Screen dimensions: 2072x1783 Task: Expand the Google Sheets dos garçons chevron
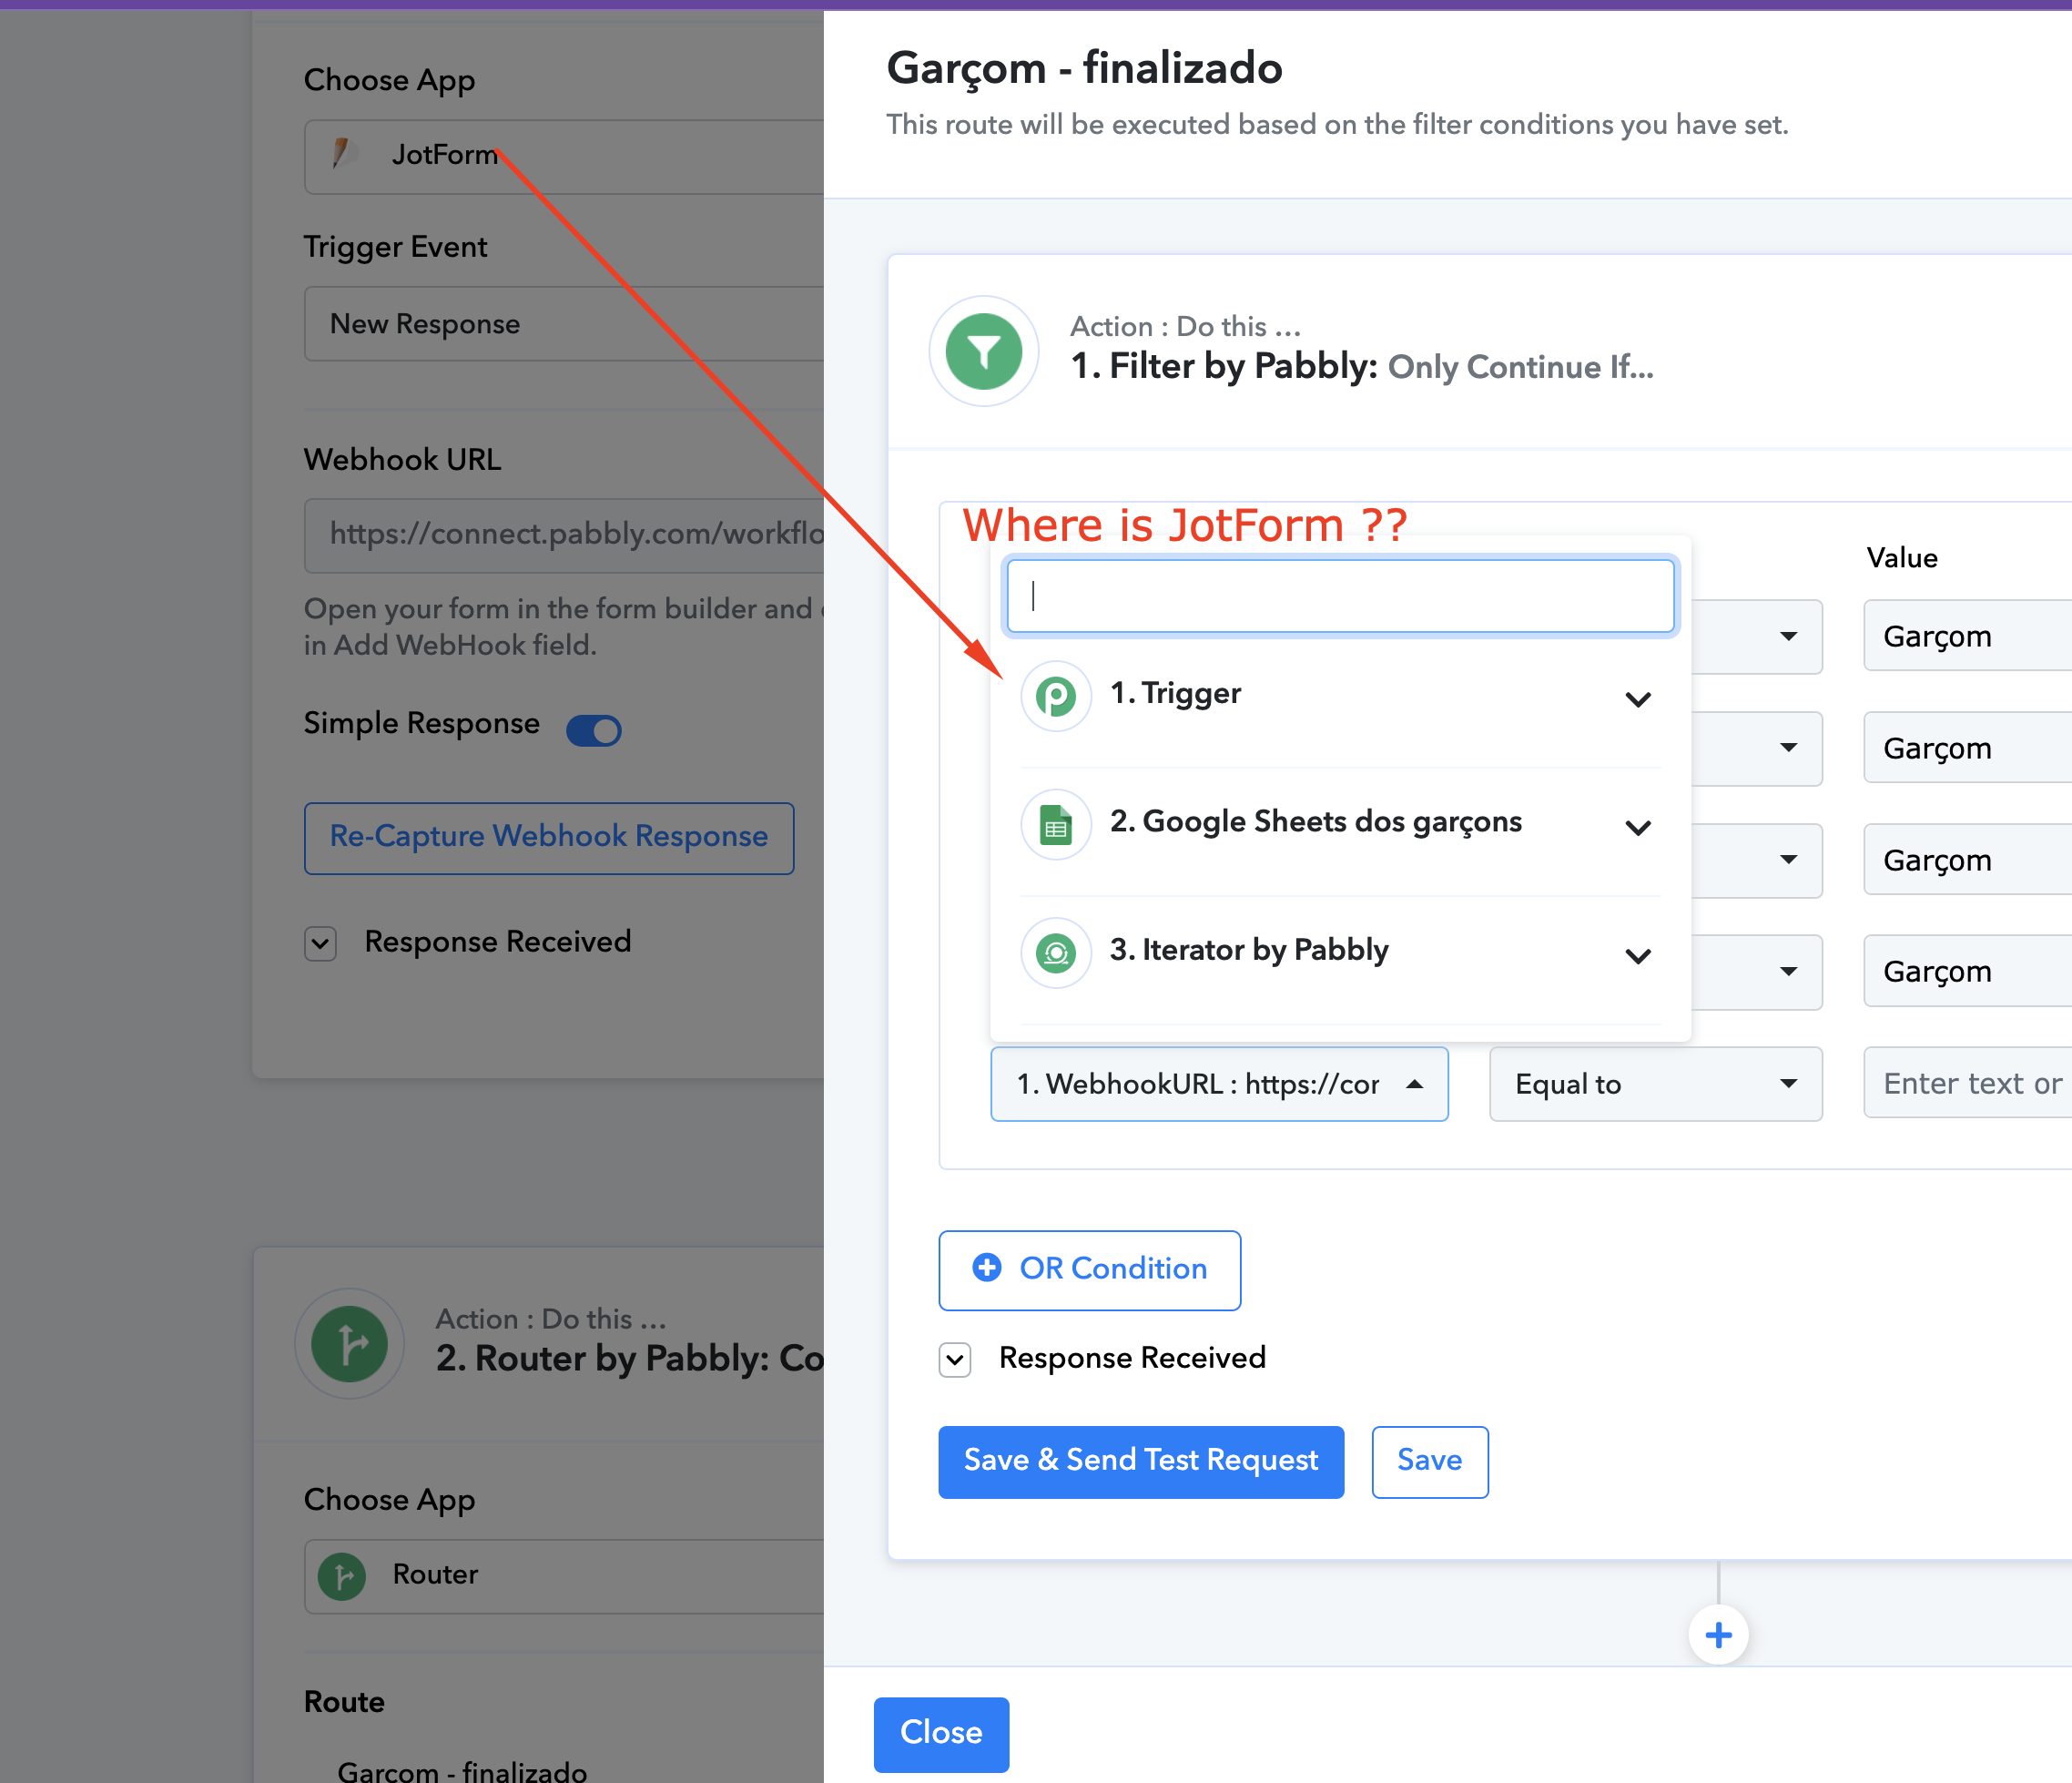click(1638, 827)
